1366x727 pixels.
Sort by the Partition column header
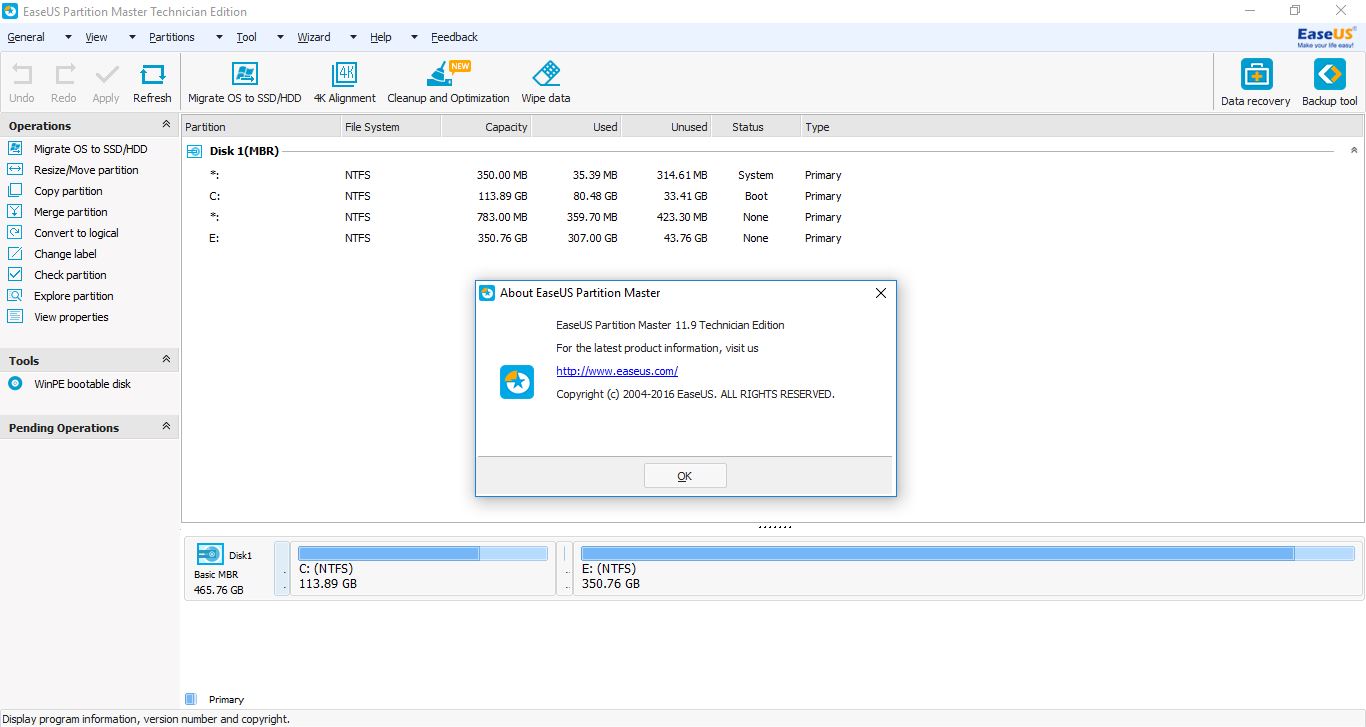(x=261, y=127)
